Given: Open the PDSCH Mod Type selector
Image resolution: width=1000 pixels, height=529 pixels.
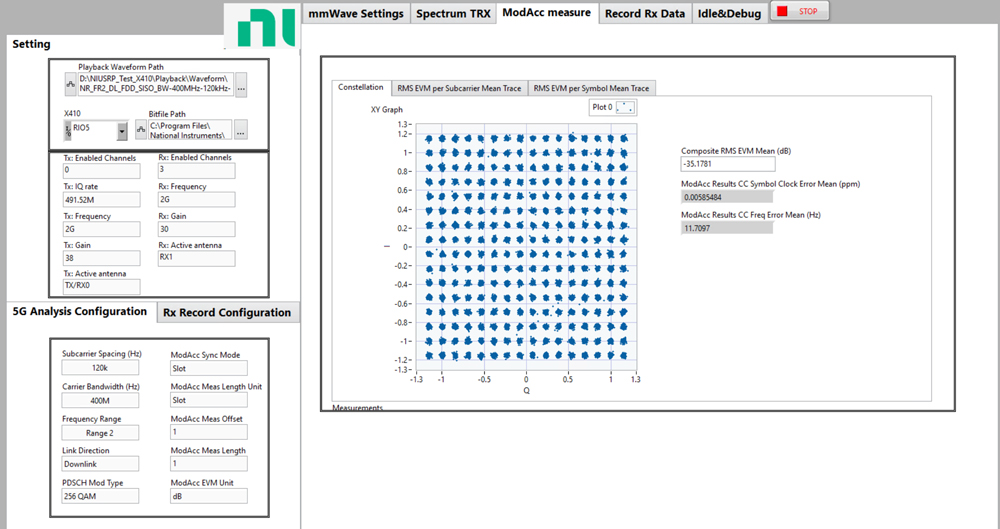Looking at the screenshot, I should pos(98,497).
